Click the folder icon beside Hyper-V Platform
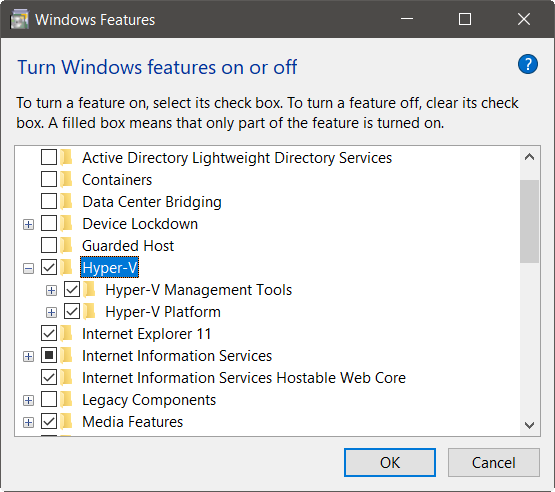This screenshot has height=492, width=555. [x=89, y=311]
